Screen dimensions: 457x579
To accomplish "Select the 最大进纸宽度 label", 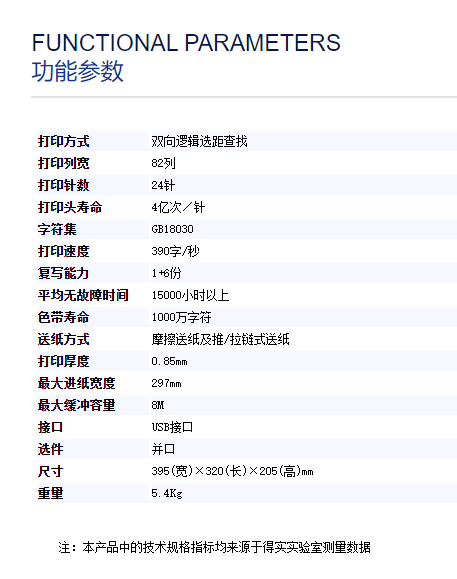I will click(76, 383).
